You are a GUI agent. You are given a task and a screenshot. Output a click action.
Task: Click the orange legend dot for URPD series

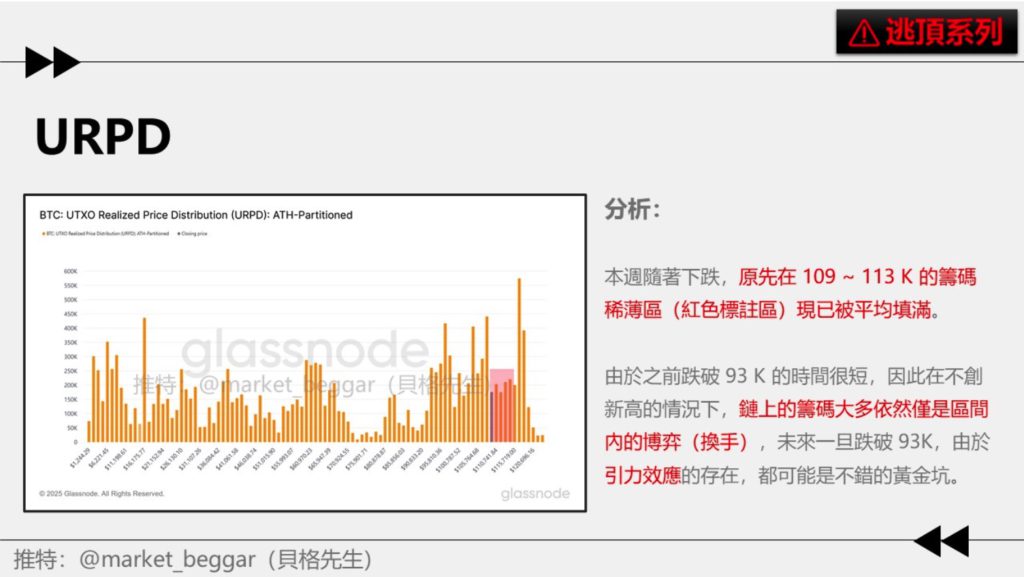(41, 233)
